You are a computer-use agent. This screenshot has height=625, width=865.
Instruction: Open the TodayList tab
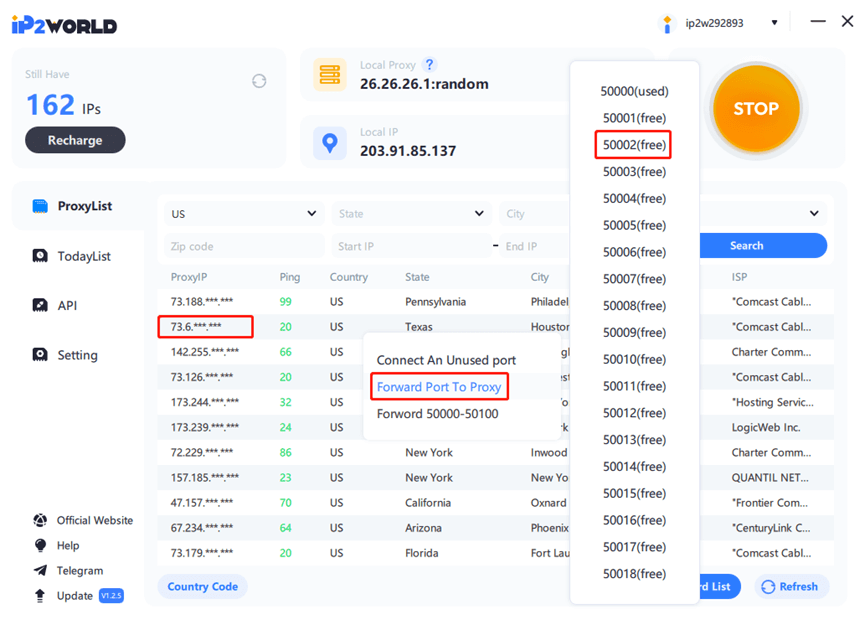point(84,256)
